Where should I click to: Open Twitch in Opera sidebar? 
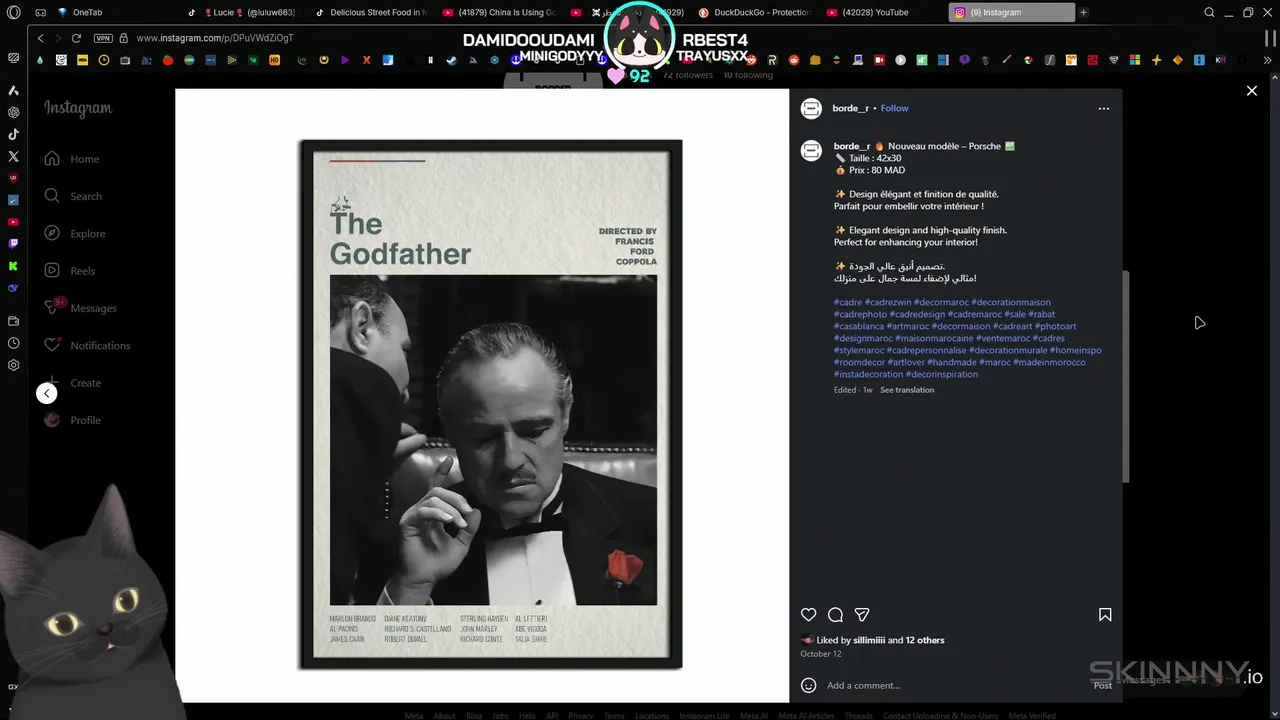pos(13,243)
